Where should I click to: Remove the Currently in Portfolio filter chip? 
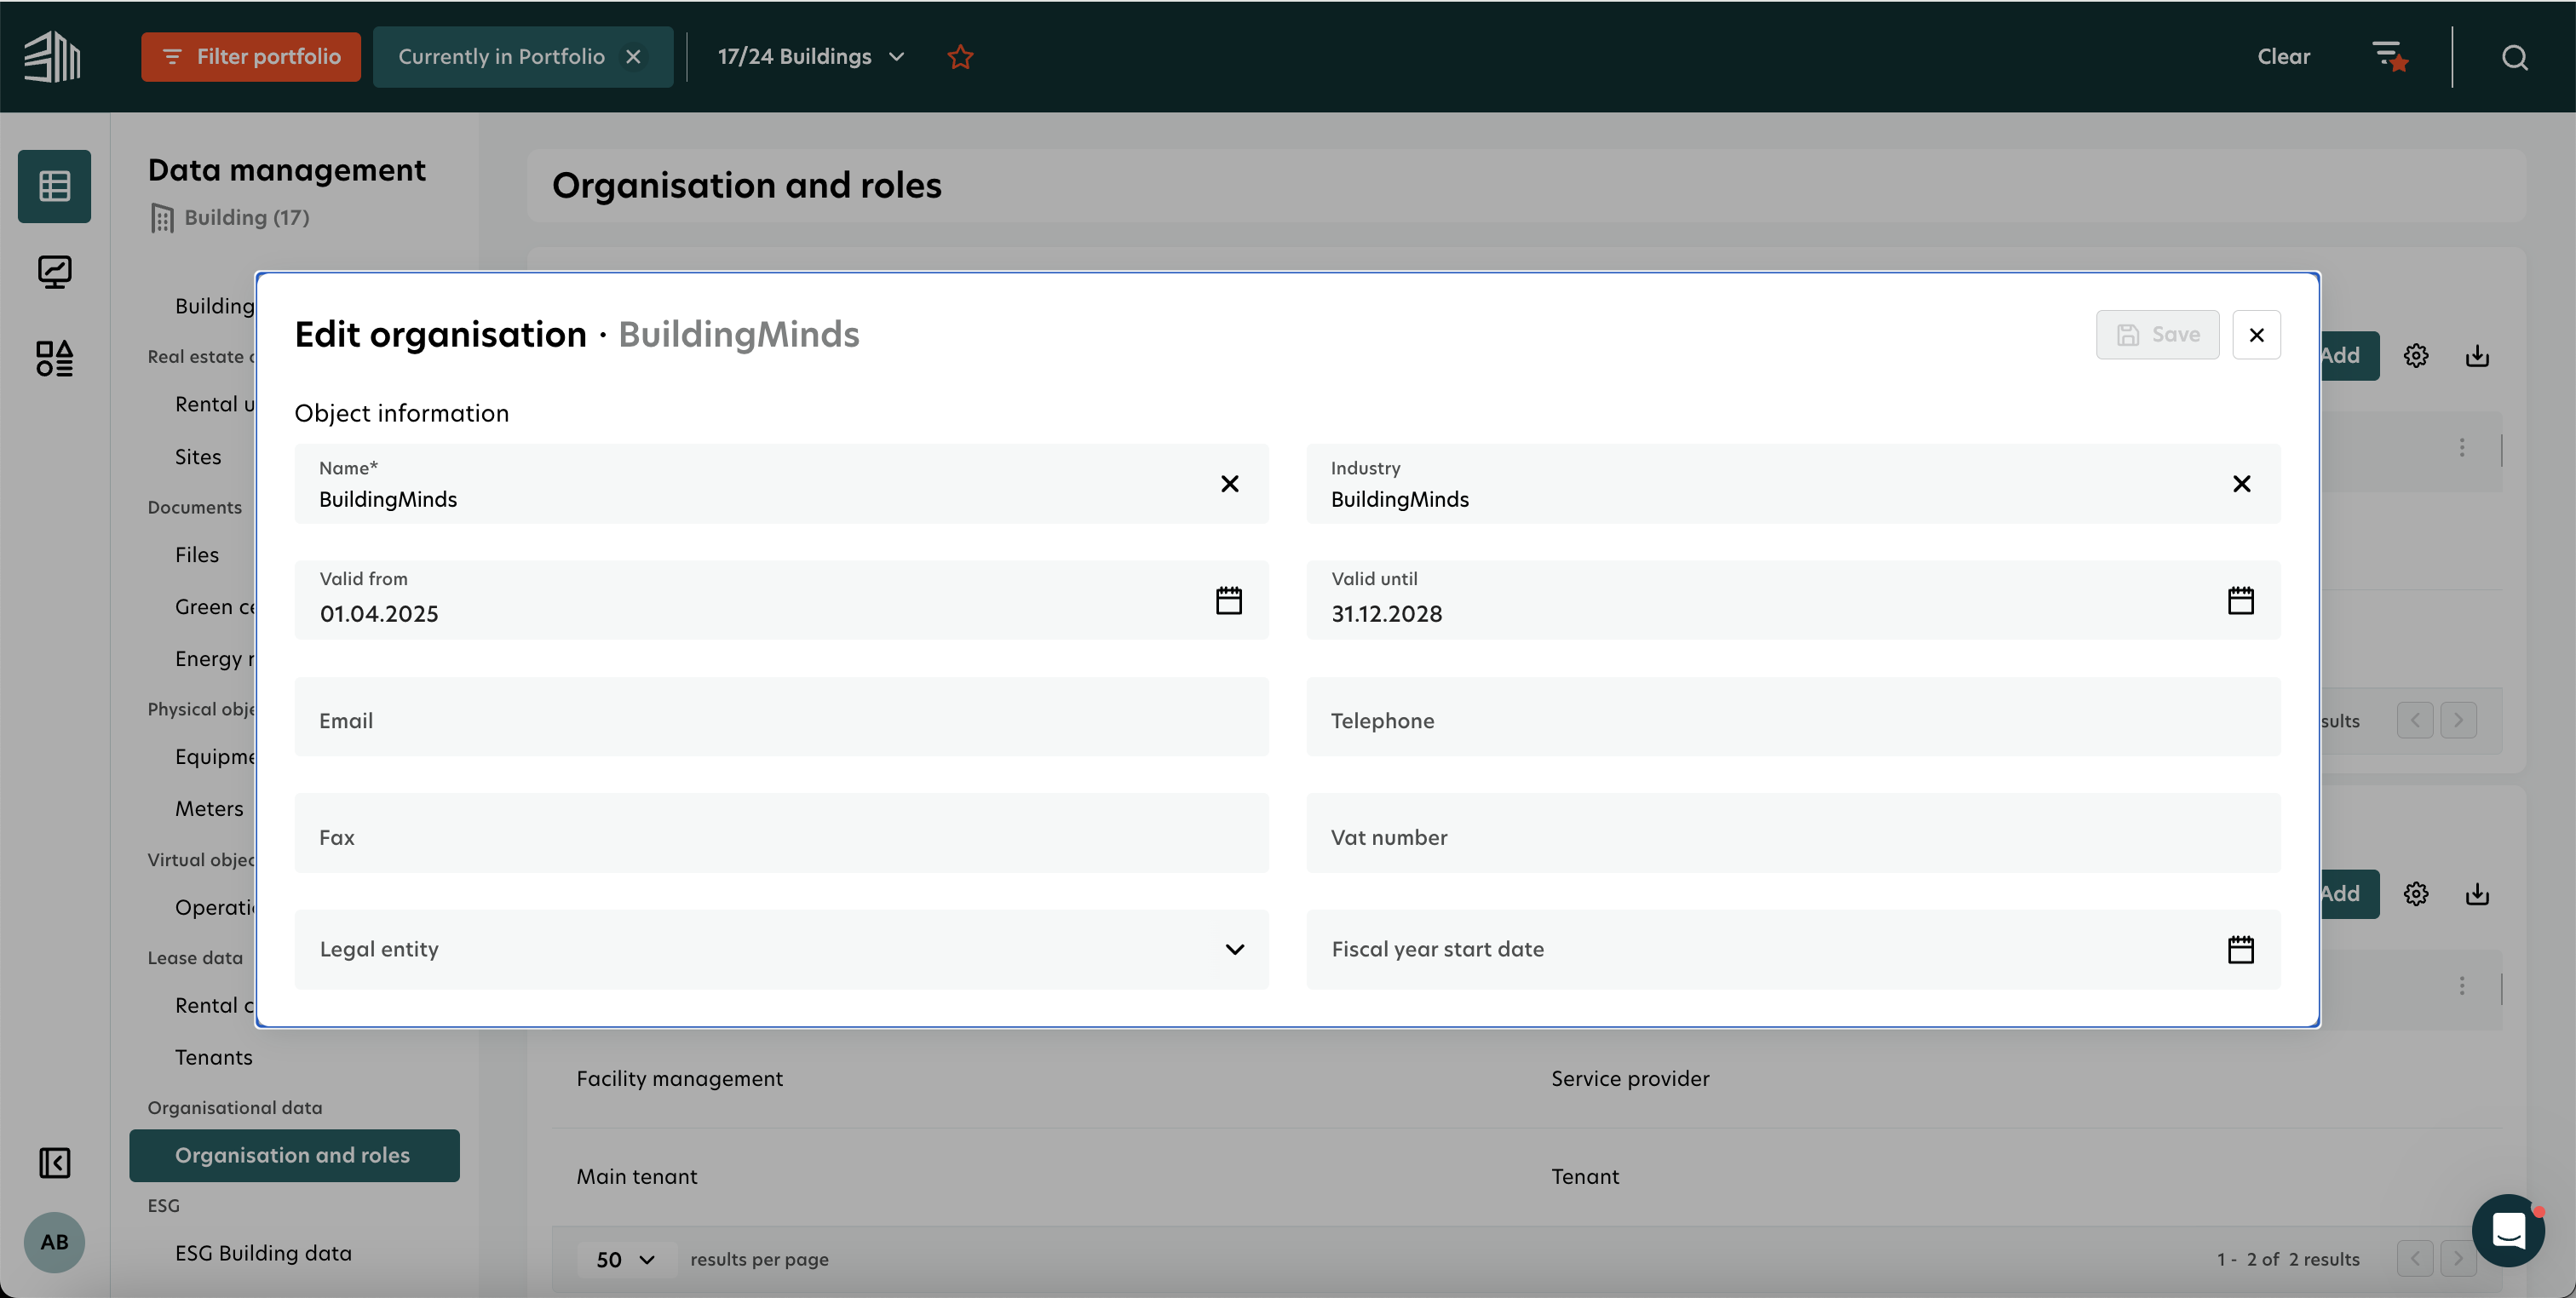click(x=633, y=57)
